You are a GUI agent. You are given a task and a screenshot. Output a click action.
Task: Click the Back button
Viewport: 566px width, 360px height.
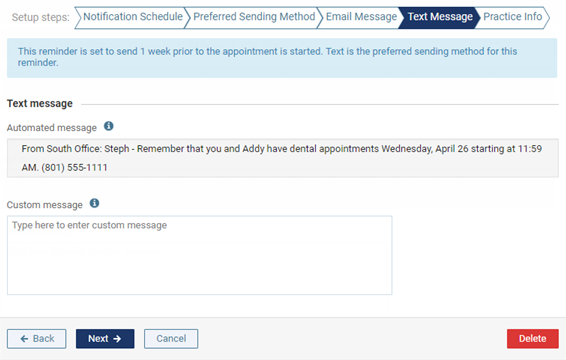(36, 339)
